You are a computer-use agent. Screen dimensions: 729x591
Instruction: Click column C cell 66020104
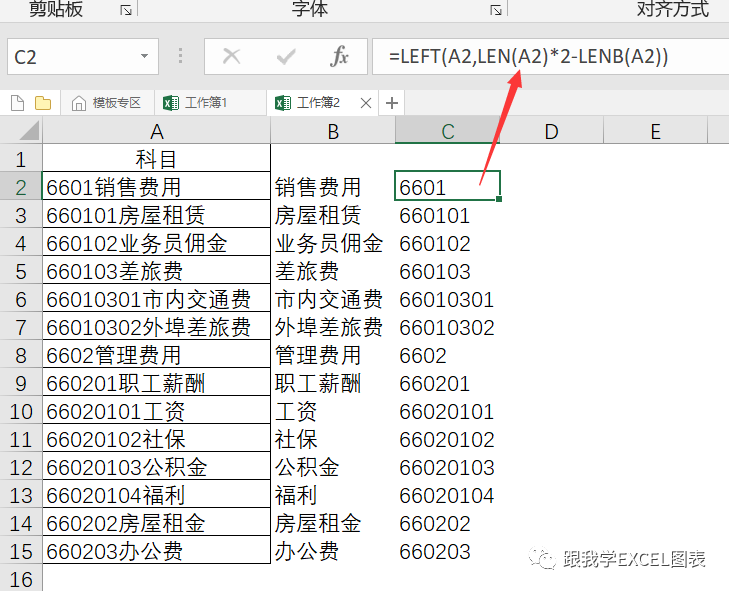(448, 494)
